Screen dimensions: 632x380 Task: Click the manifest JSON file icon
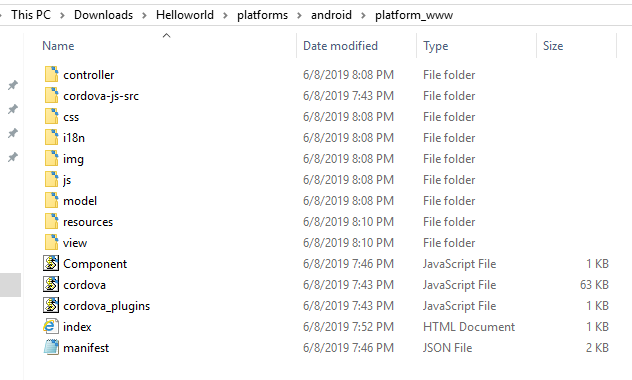(x=51, y=347)
